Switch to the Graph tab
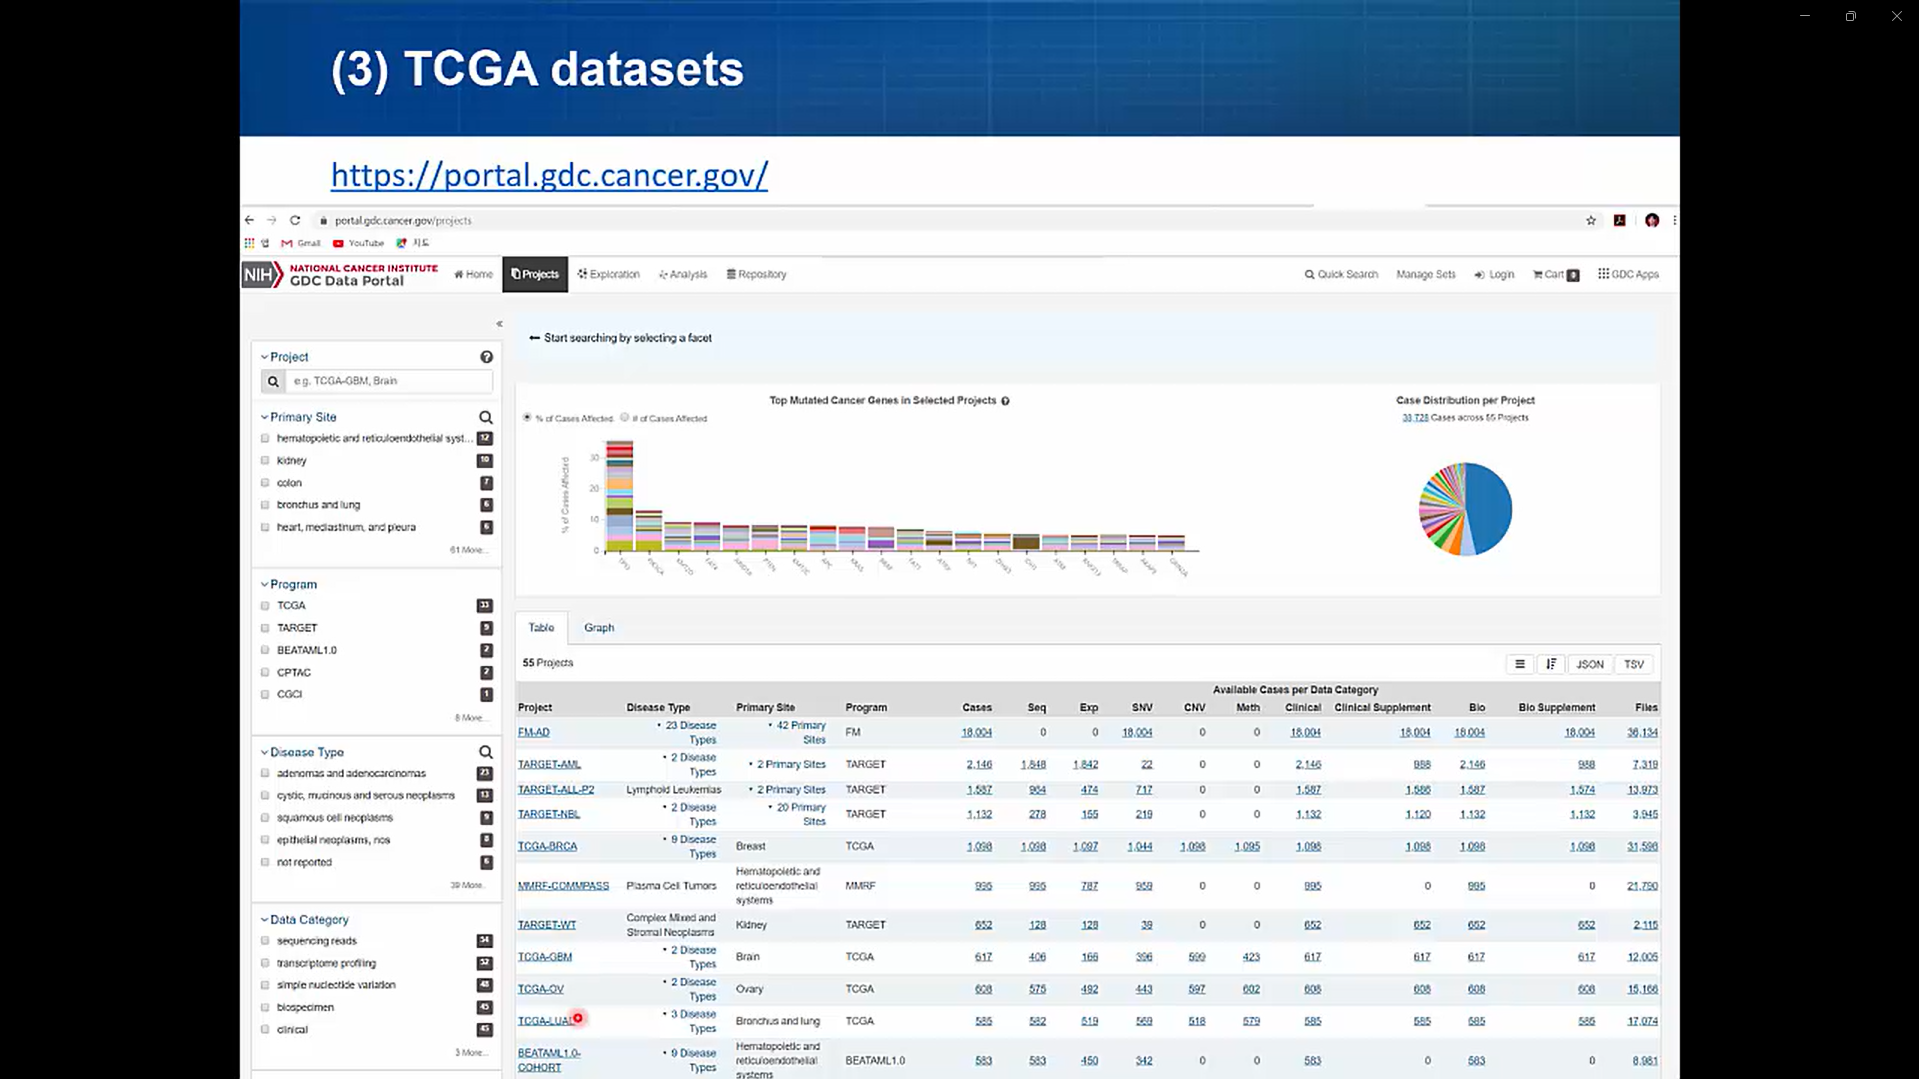Image resolution: width=1919 pixels, height=1079 pixels. (x=599, y=628)
